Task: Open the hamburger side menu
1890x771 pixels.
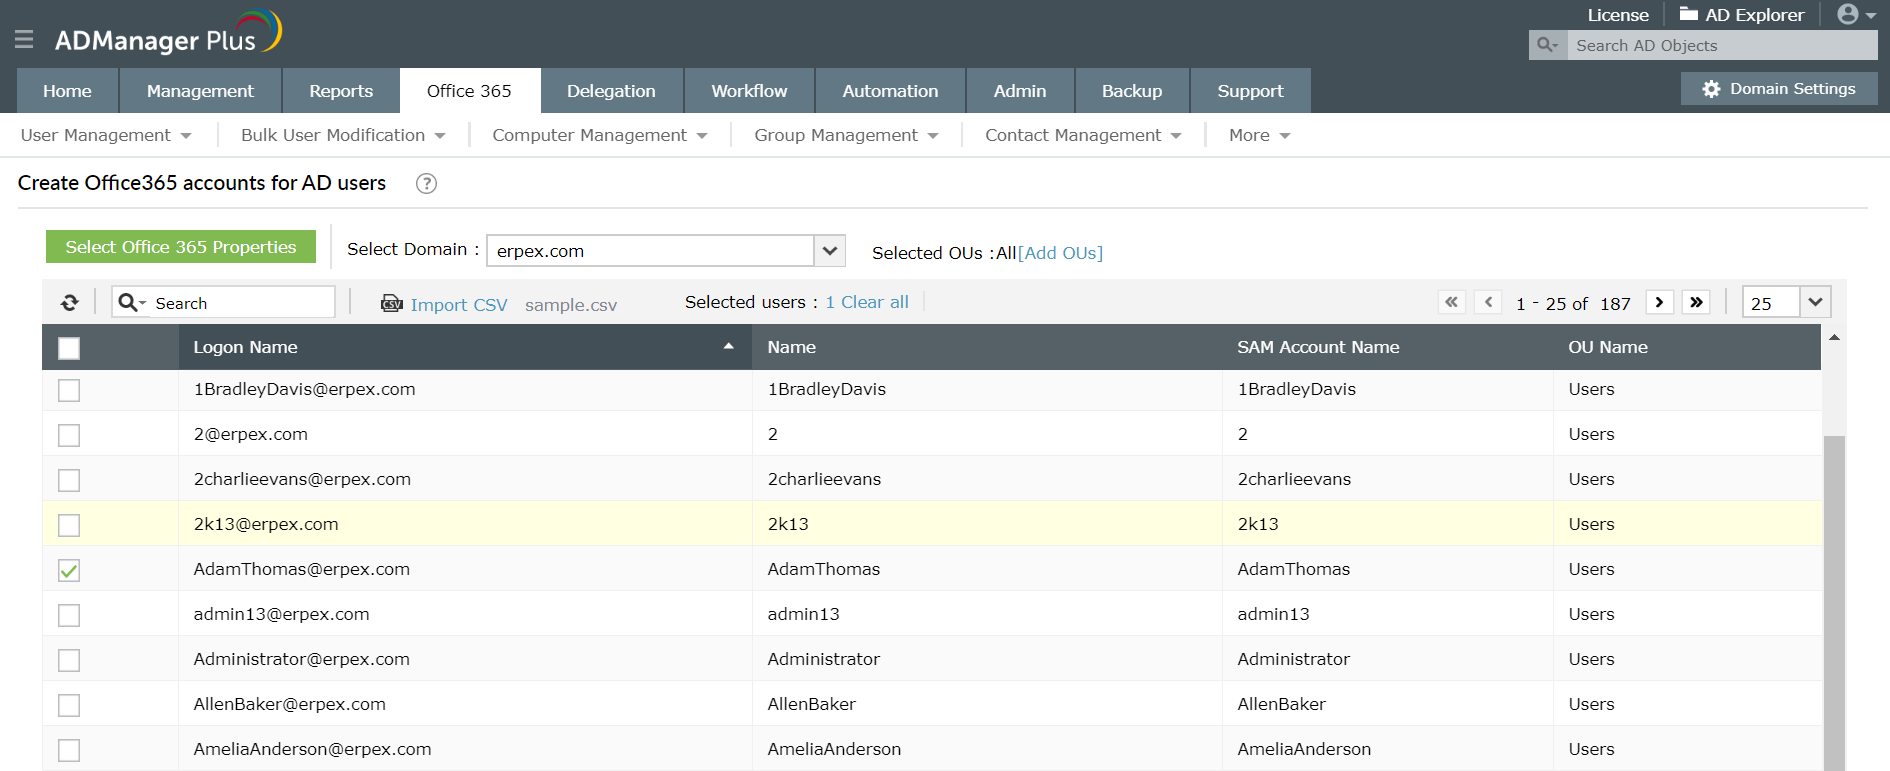Action: point(24,39)
